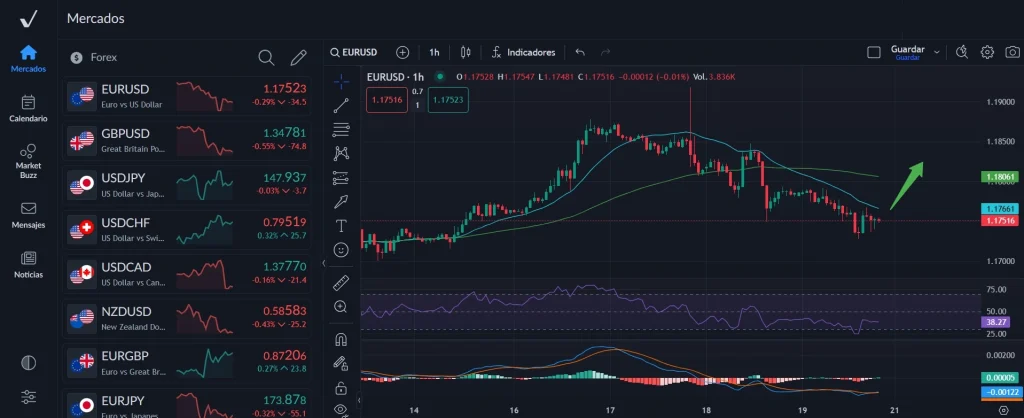Click the edit watchlist pencil icon
The width and height of the screenshot is (1024, 418).
[x=298, y=58]
